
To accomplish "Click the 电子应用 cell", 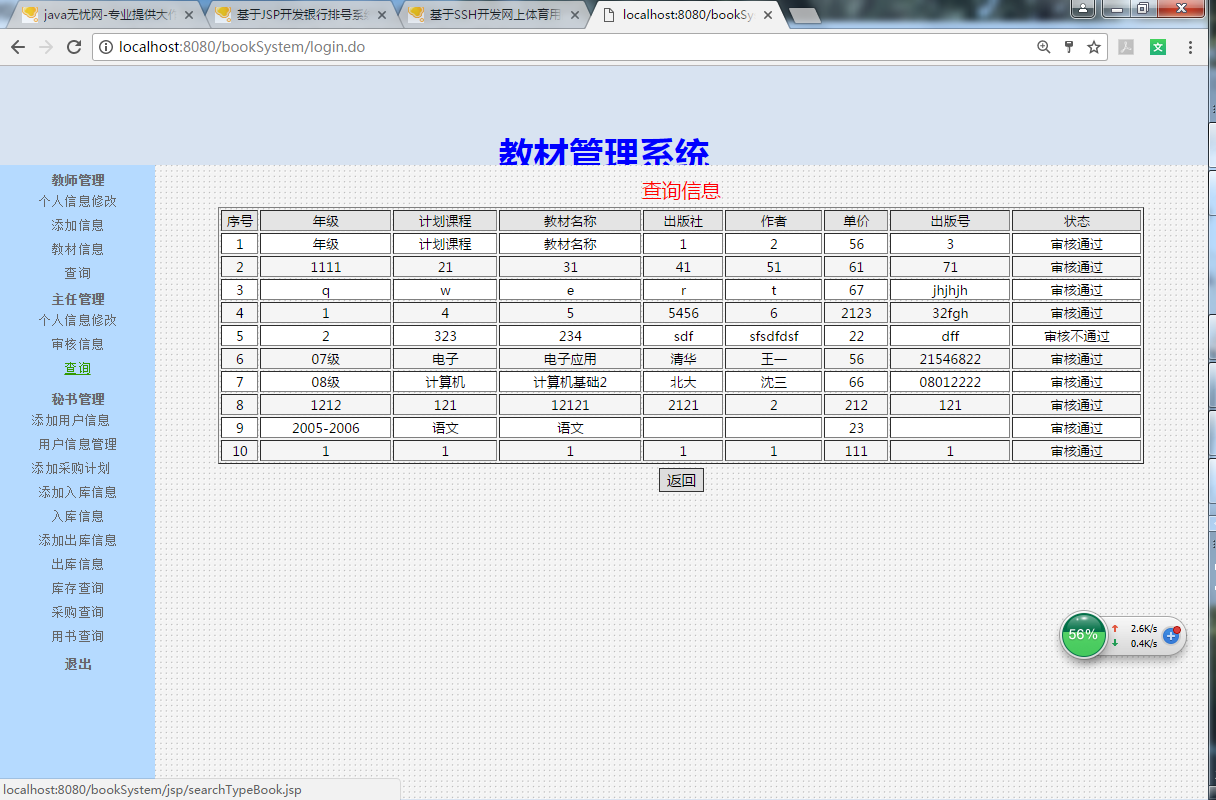I will click(x=570, y=359).
